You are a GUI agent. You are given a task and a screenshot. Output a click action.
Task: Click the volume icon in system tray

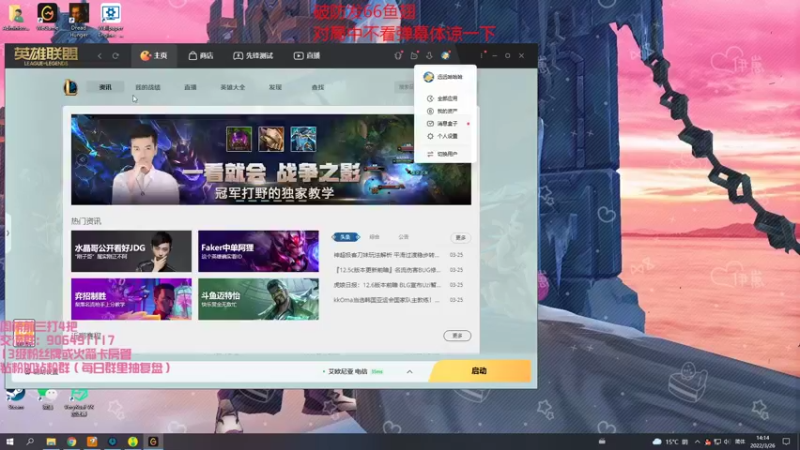[727, 441]
